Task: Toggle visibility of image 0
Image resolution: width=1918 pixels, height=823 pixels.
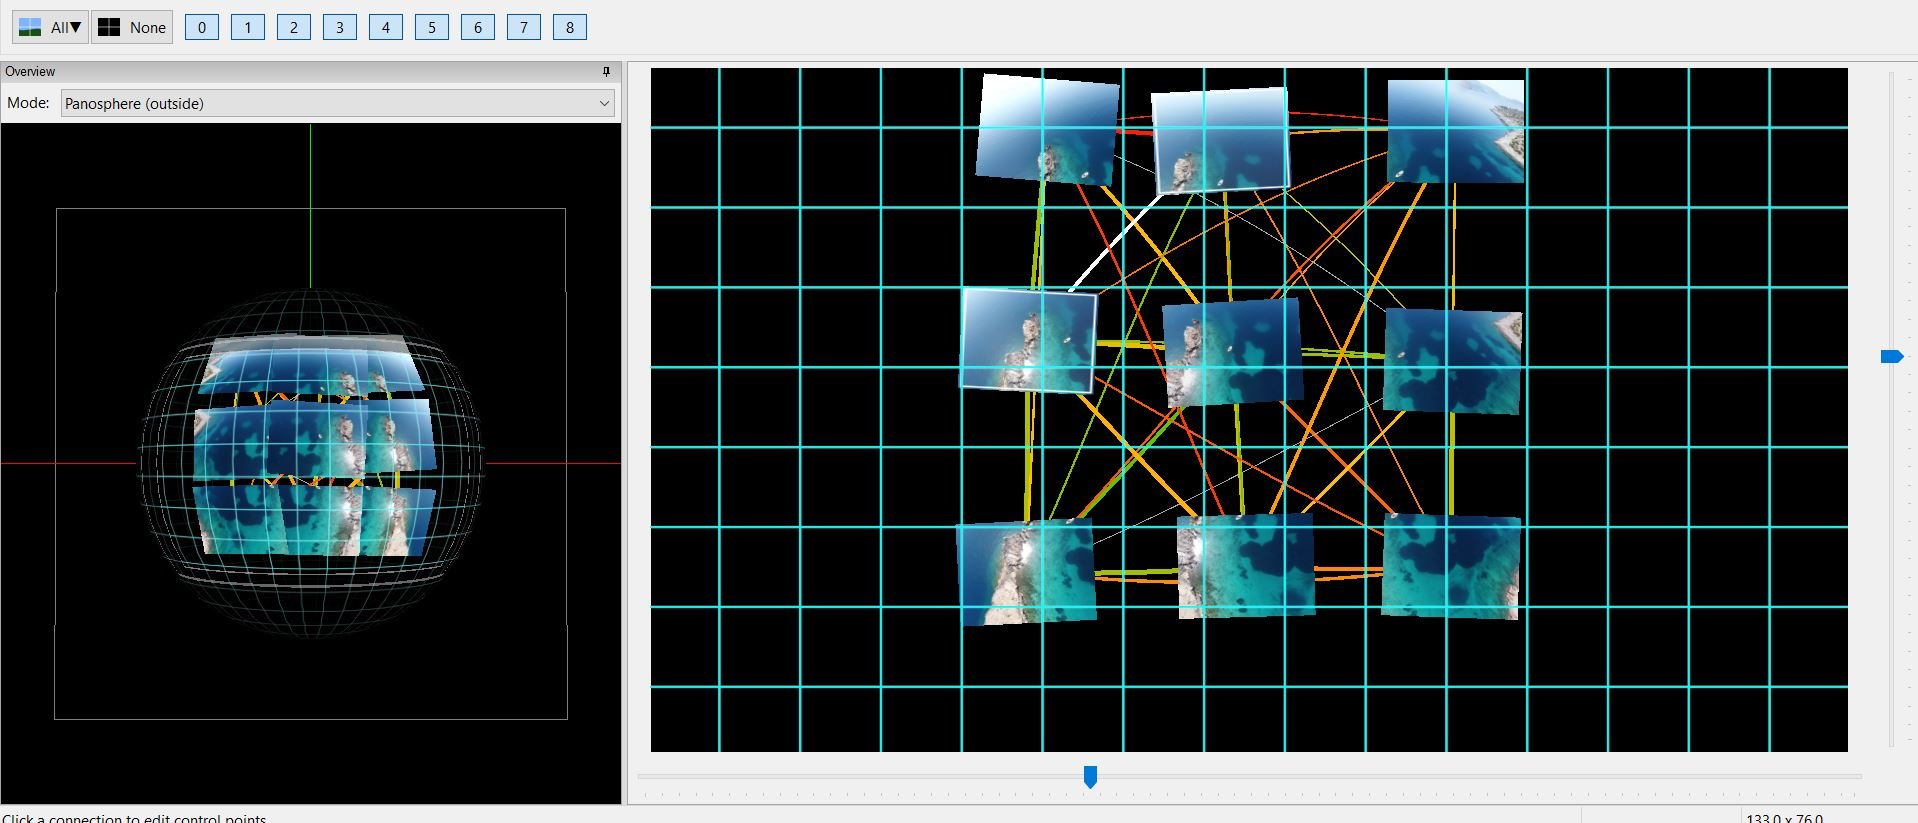Action: click(x=202, y=27)
